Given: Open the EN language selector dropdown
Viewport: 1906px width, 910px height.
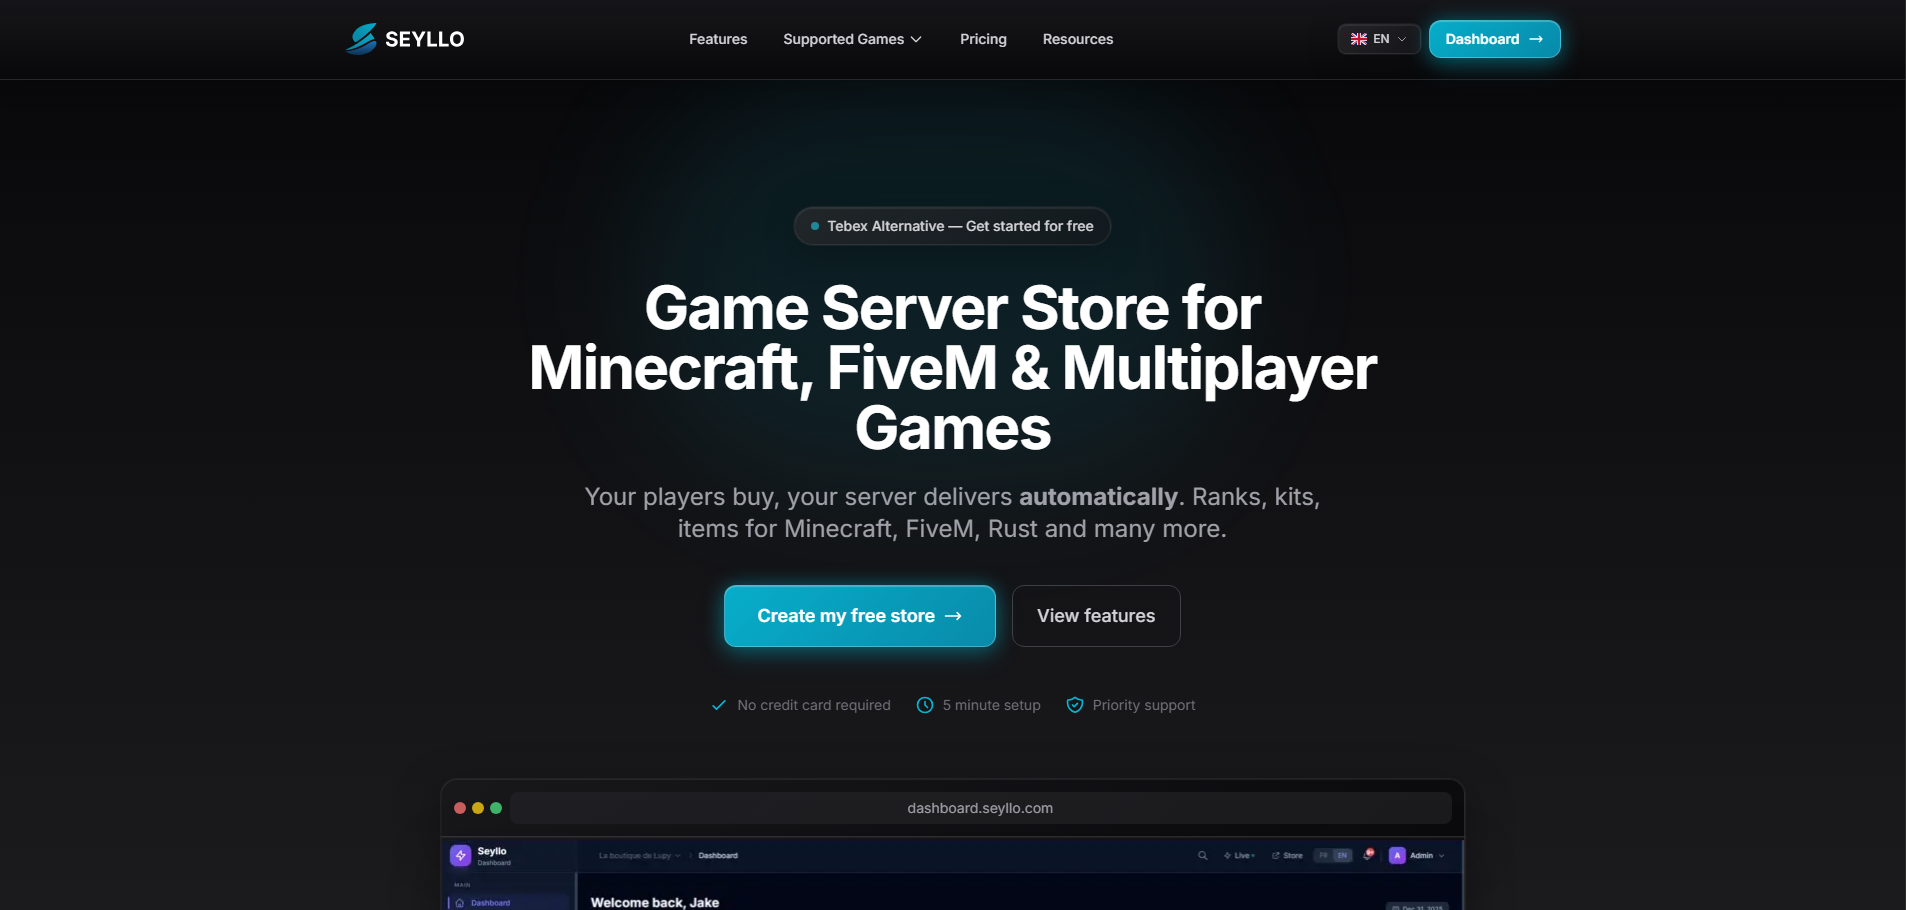Looking at the screenshot, I should [x=1379, y=39].
